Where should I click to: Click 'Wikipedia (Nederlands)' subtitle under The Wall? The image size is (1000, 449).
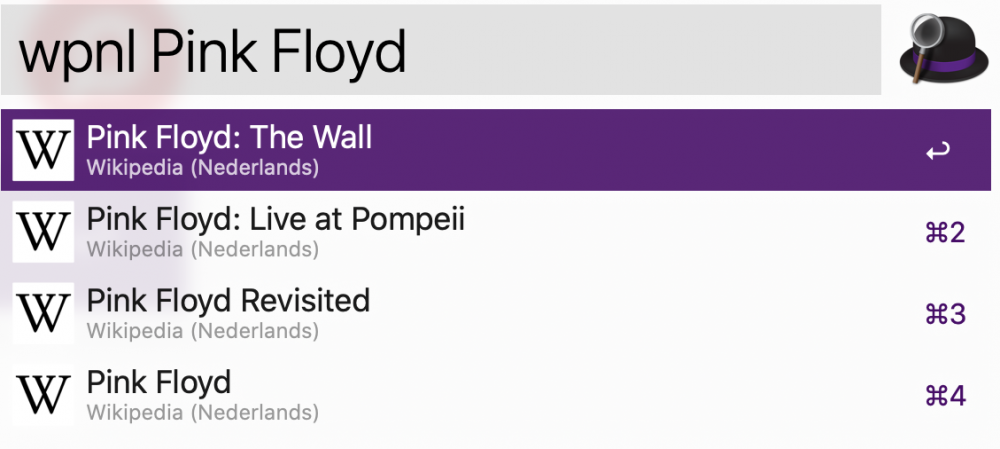point(202,167)
